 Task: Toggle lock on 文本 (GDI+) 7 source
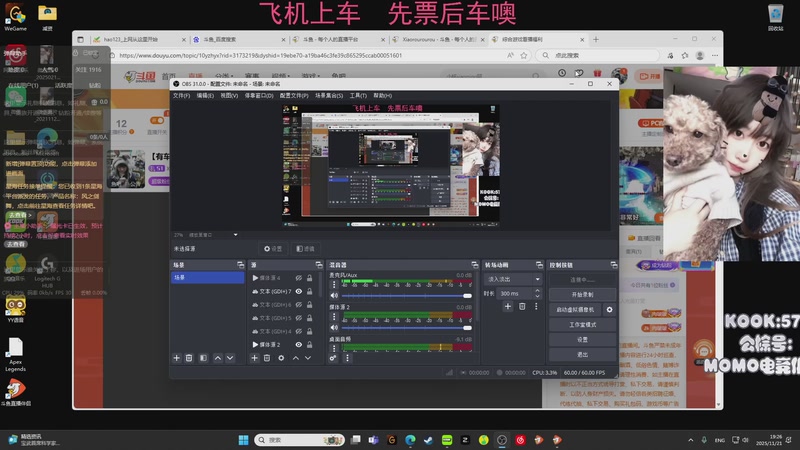[310, 291]
